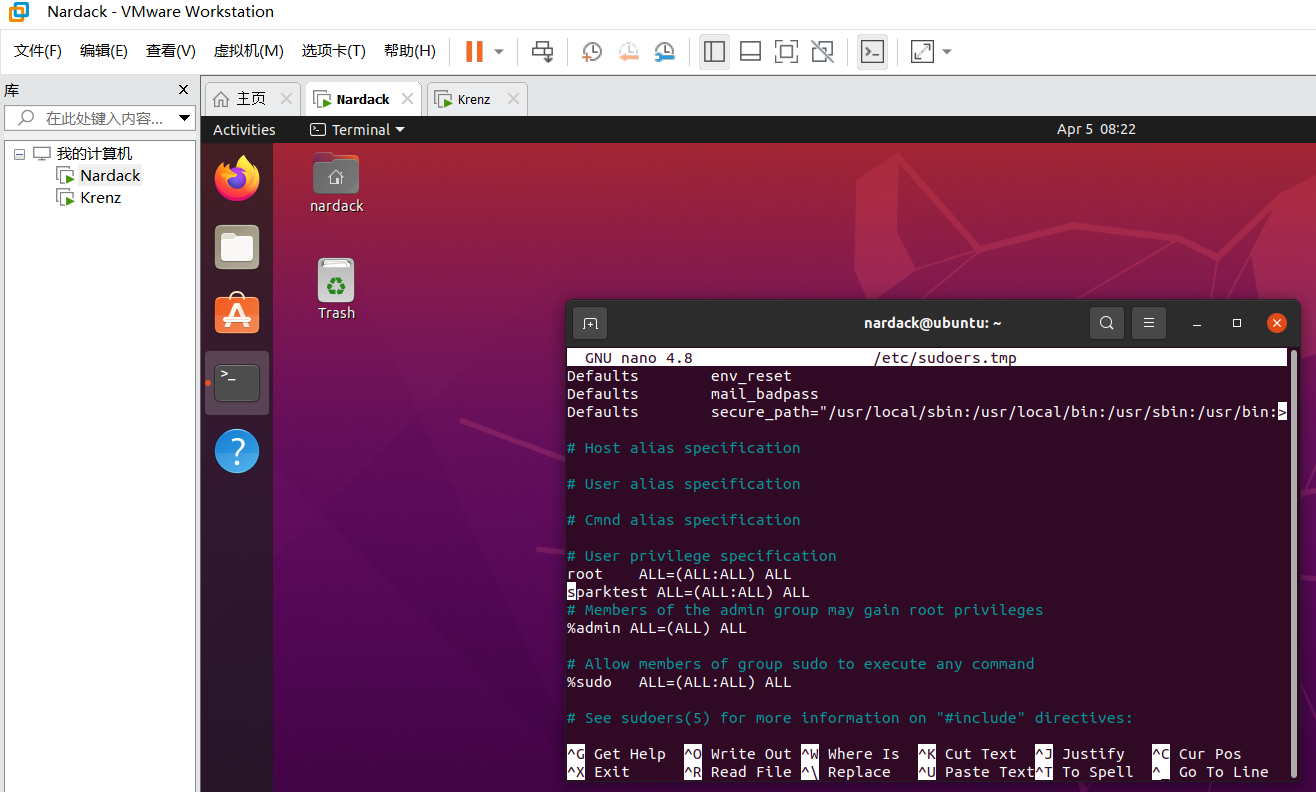Revert the virtual machine to its snapshot
This screenshot has width=1316, height=792.
click(628, 51)
